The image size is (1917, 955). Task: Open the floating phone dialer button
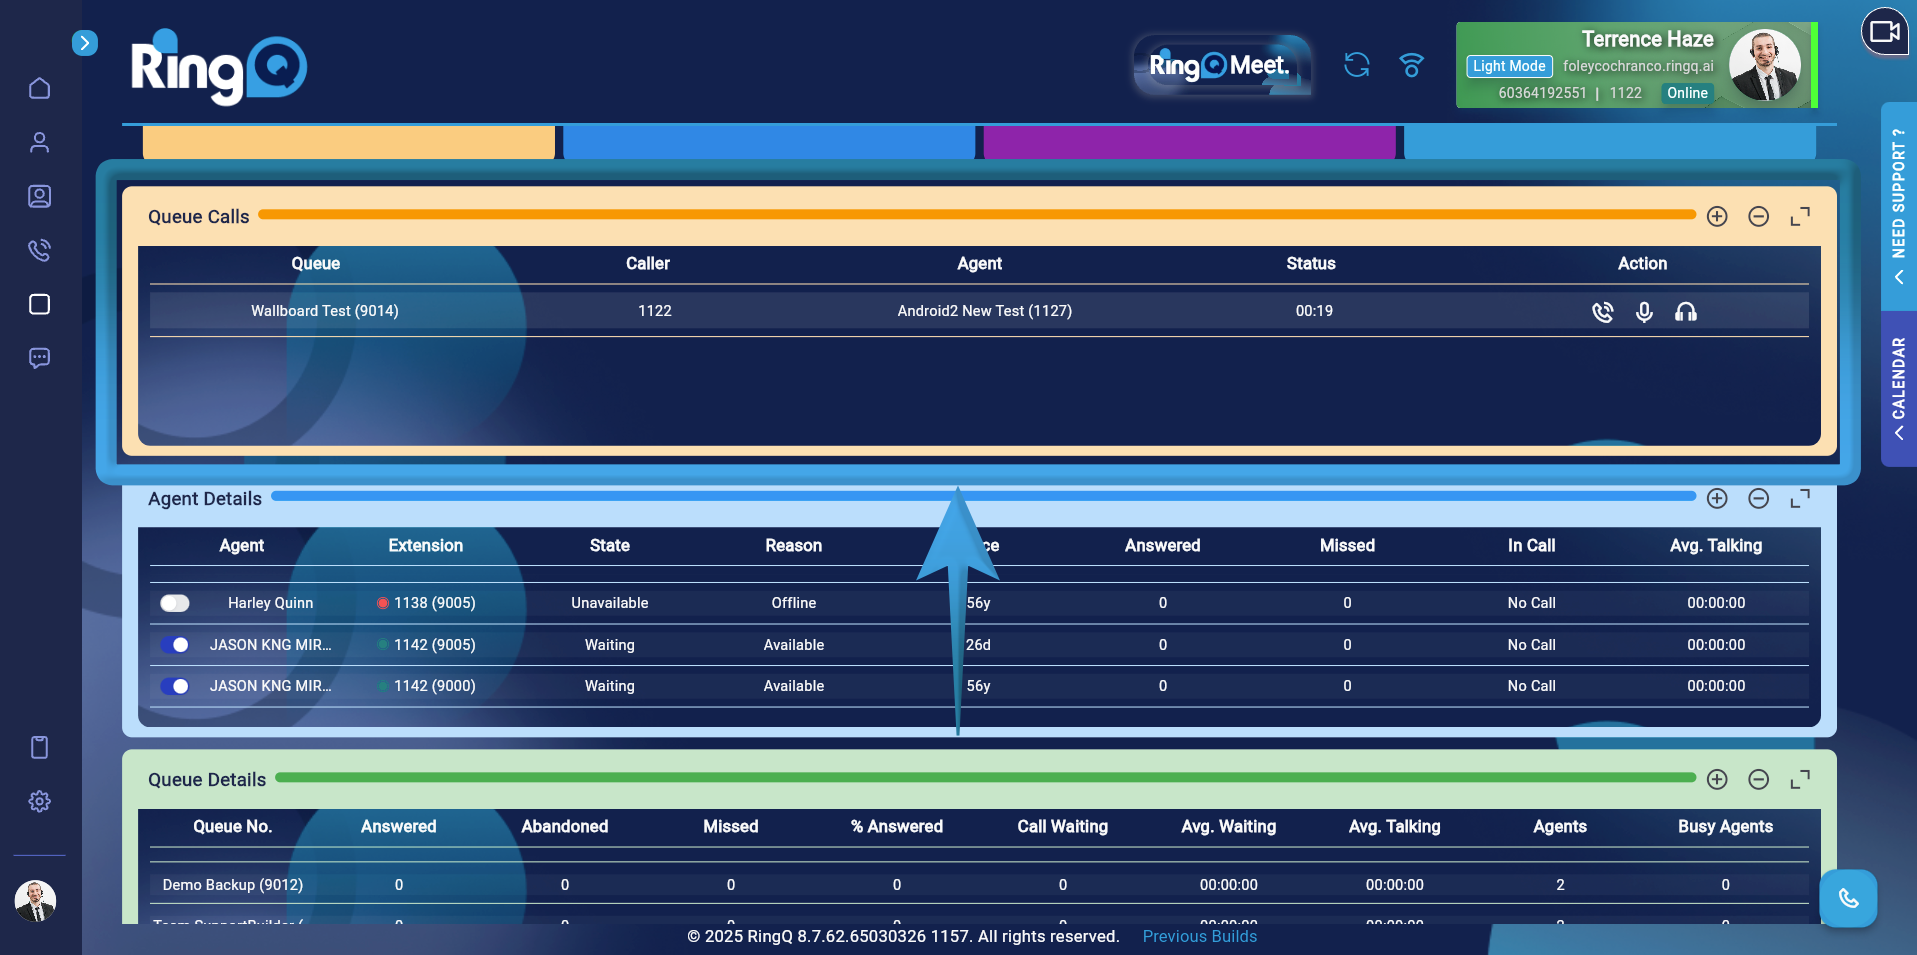[x=1847, y=898]
